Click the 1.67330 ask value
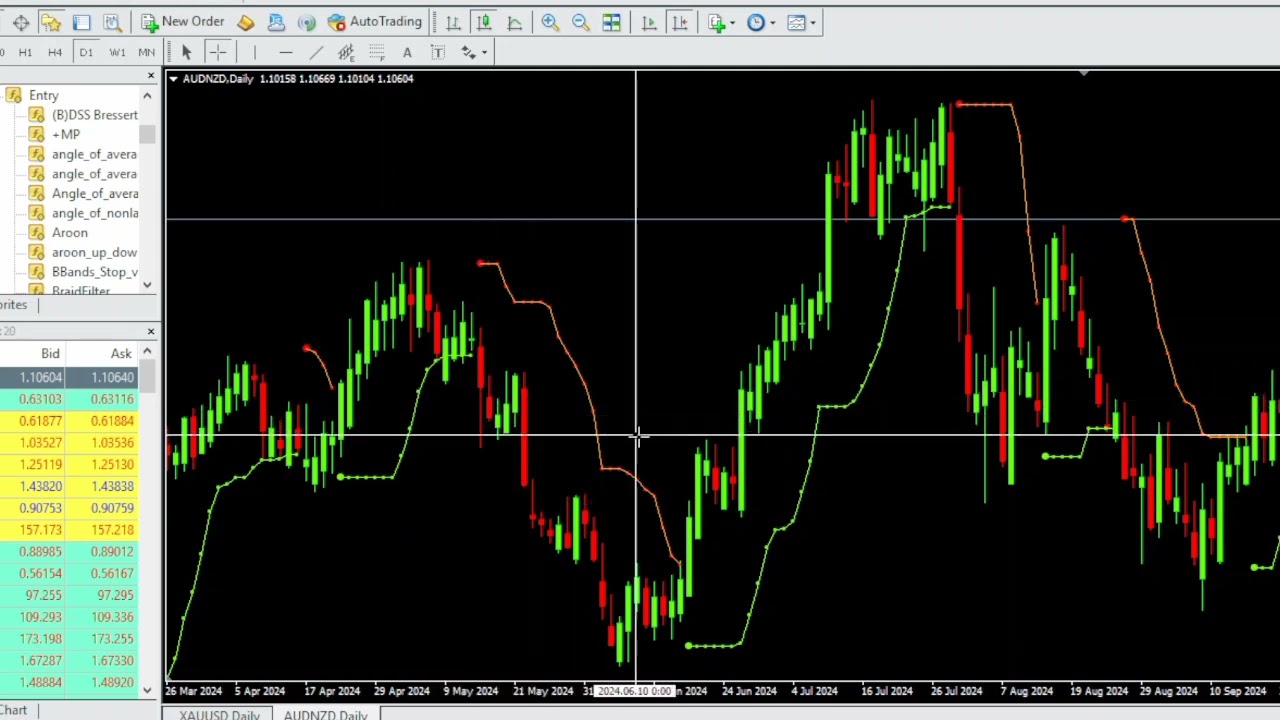The image size is (1280, 720). tap(112, 661)
